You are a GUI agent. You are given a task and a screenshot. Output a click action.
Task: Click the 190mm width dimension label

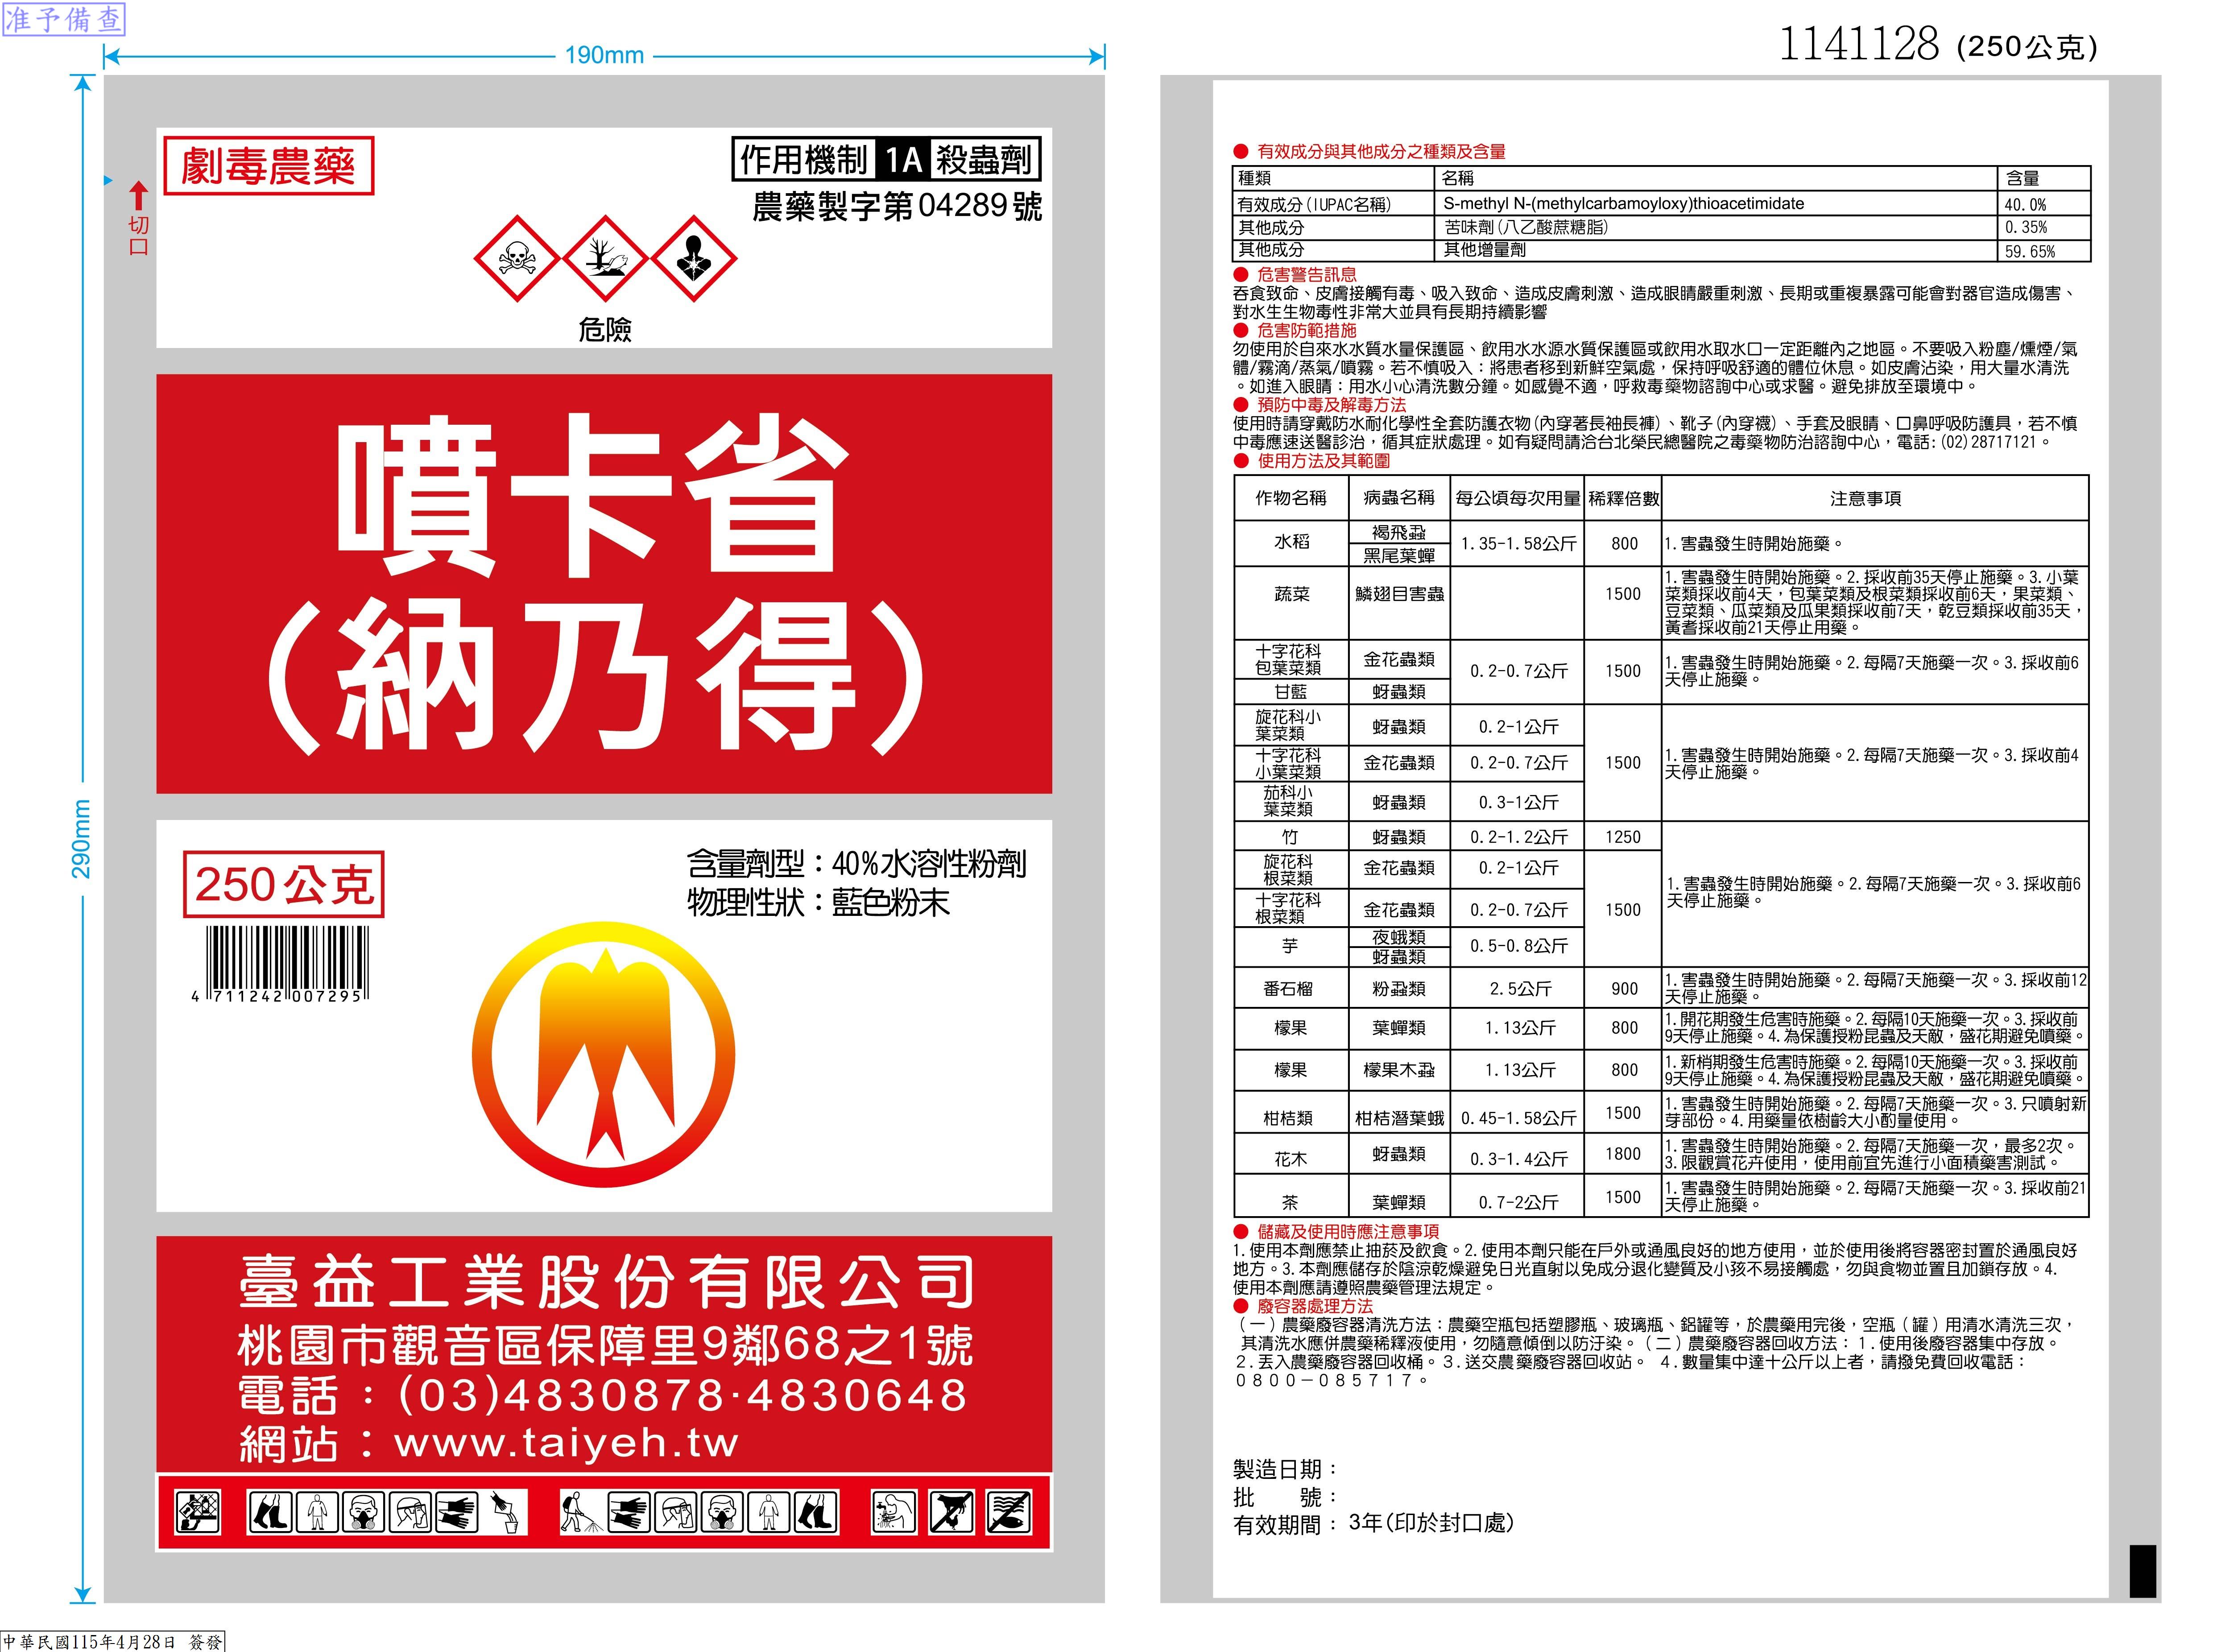(x=604, y=55)
